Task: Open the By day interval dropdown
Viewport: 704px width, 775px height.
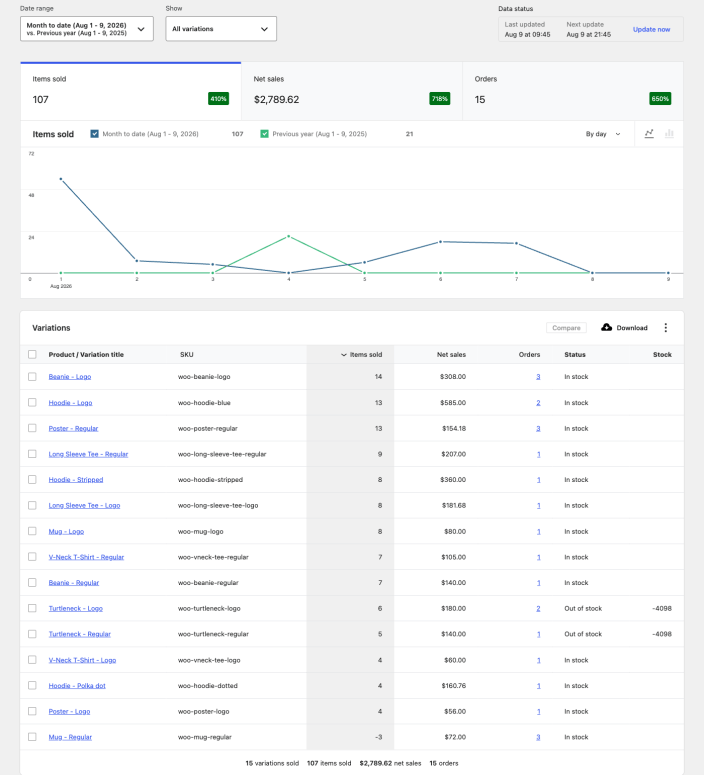Action: click(x=603, y=134)
